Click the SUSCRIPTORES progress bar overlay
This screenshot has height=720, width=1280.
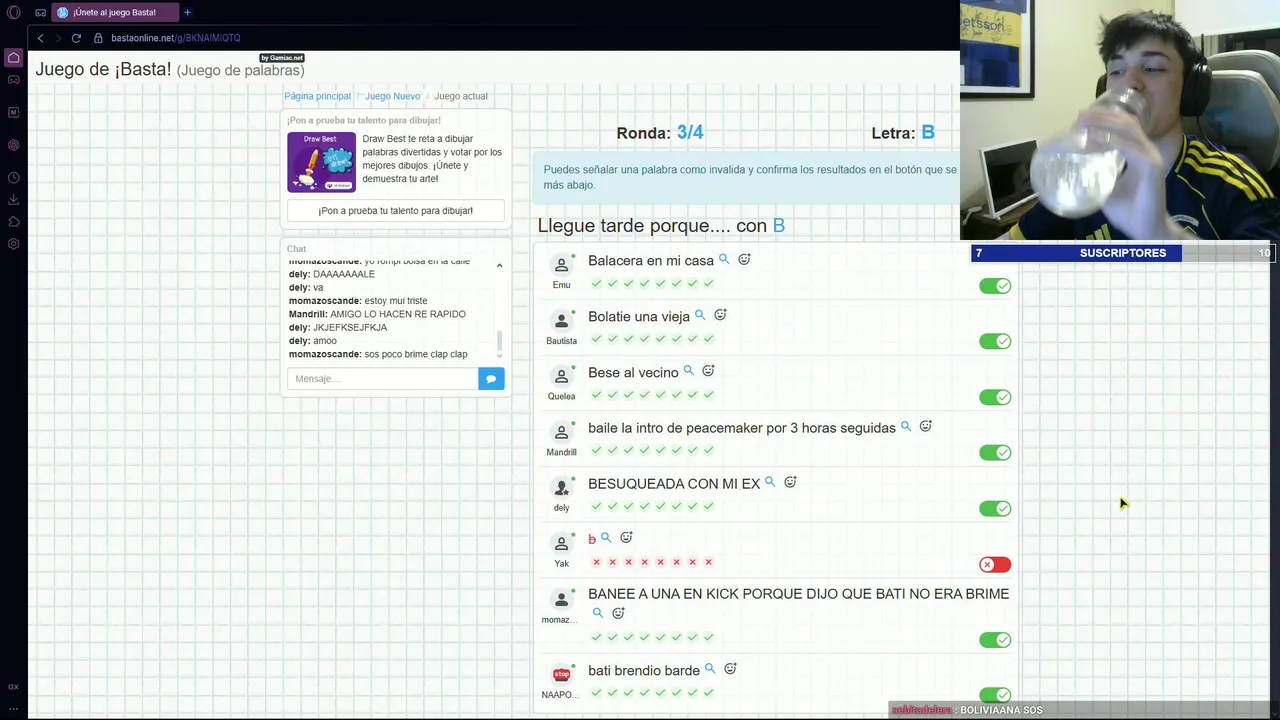pyautogui.click(x=1122, y=253)
